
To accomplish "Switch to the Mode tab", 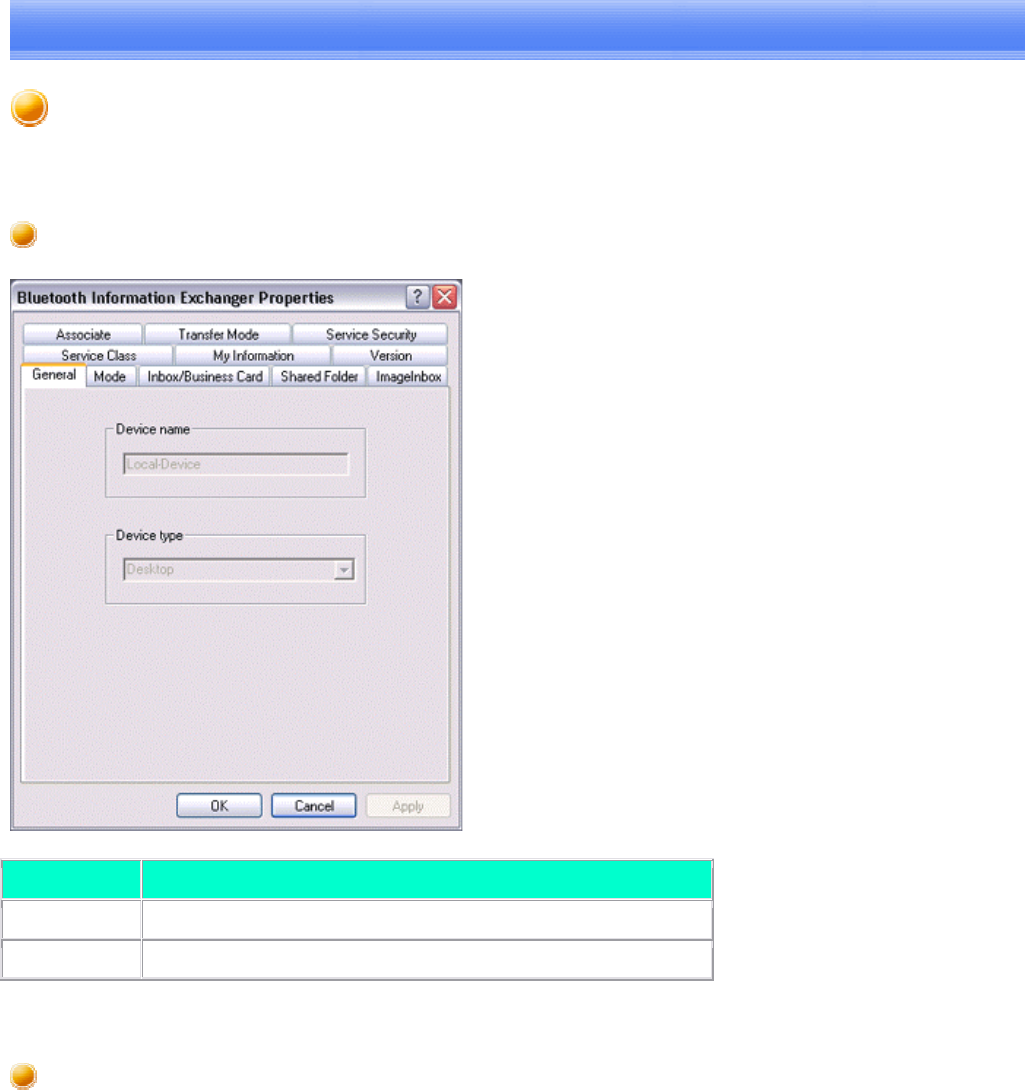I will click(110, 377).
